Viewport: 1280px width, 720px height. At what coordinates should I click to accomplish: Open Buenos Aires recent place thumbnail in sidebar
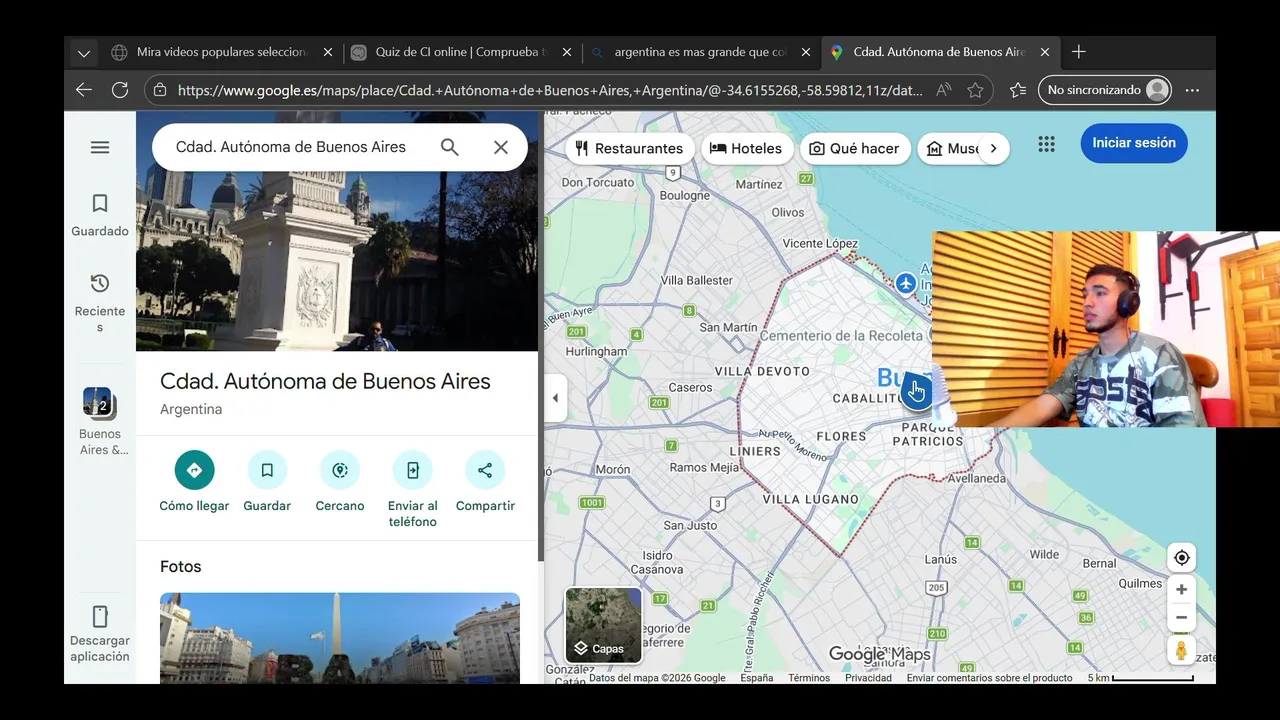tap(99, 403)
